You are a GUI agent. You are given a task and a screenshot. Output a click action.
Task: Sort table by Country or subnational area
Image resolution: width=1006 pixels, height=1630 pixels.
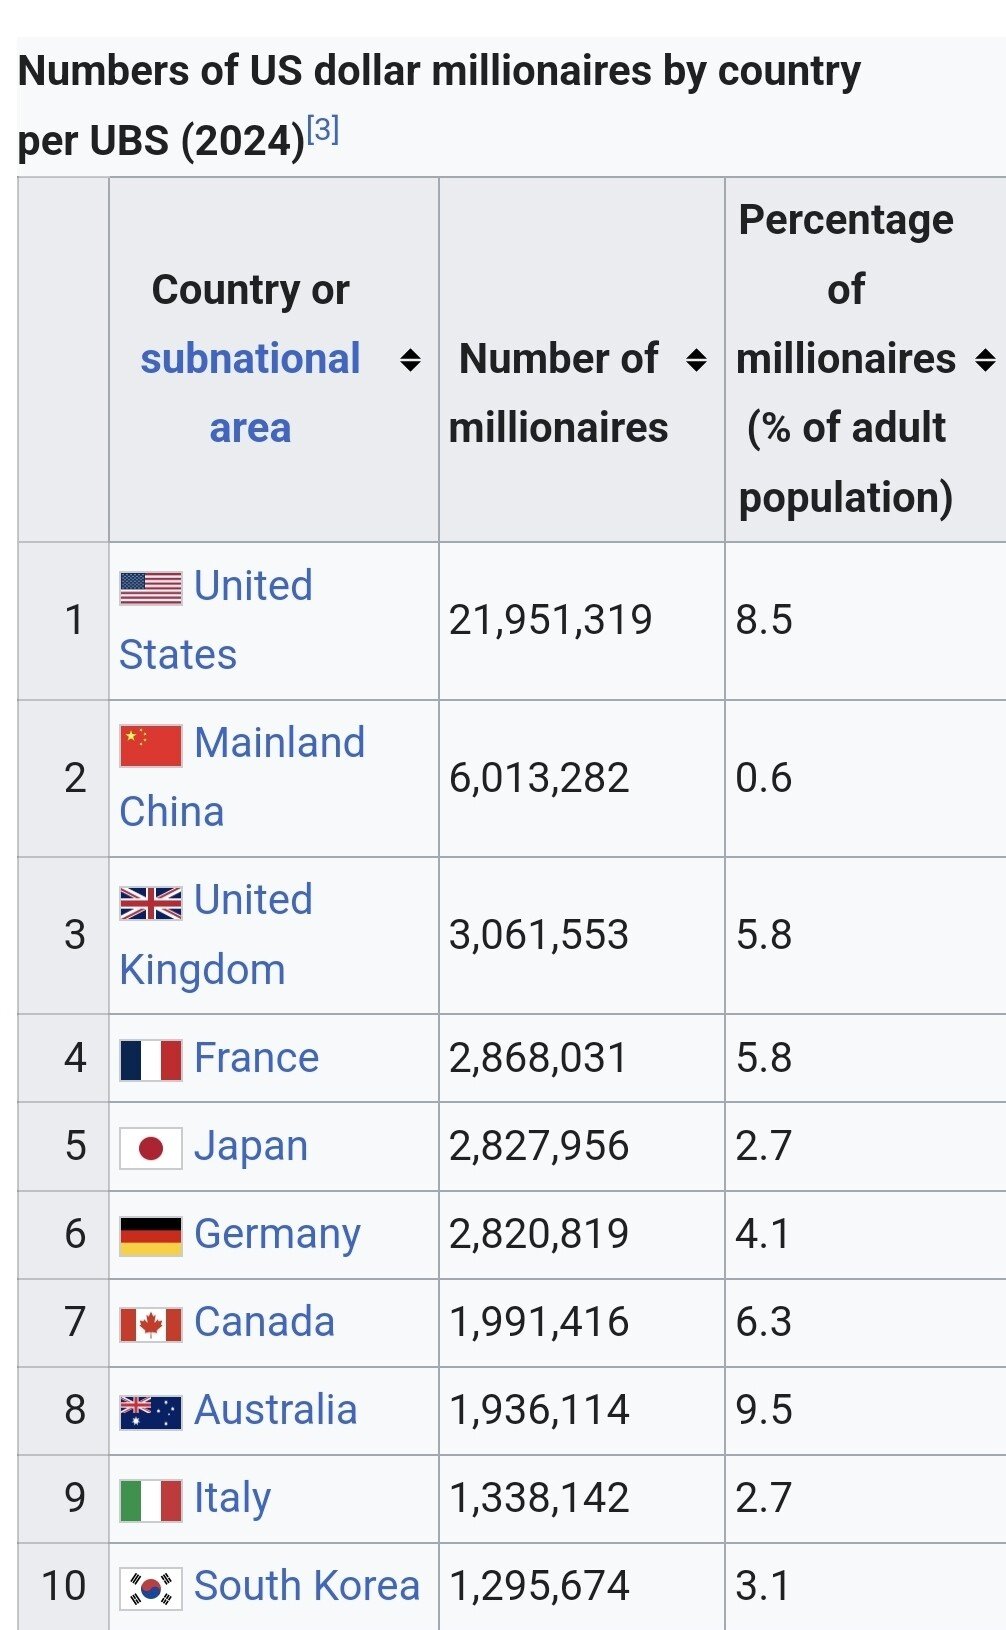(x=410, y=360)
